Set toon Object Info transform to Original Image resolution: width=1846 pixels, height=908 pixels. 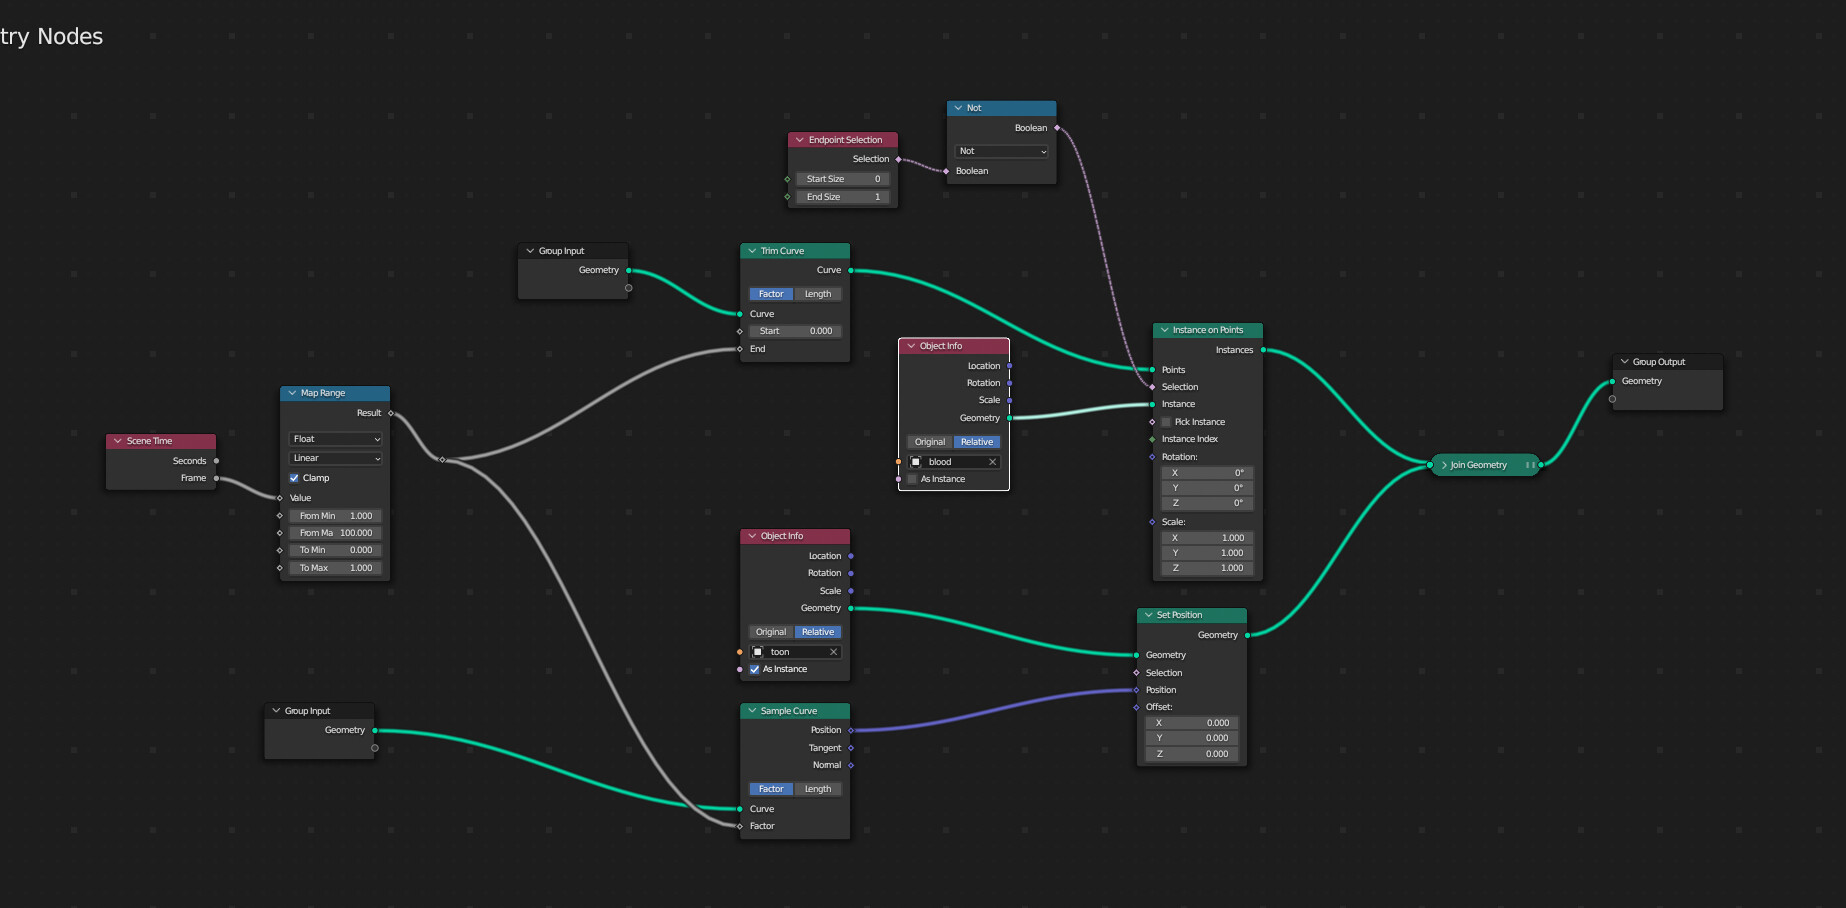tap(771, 632)
